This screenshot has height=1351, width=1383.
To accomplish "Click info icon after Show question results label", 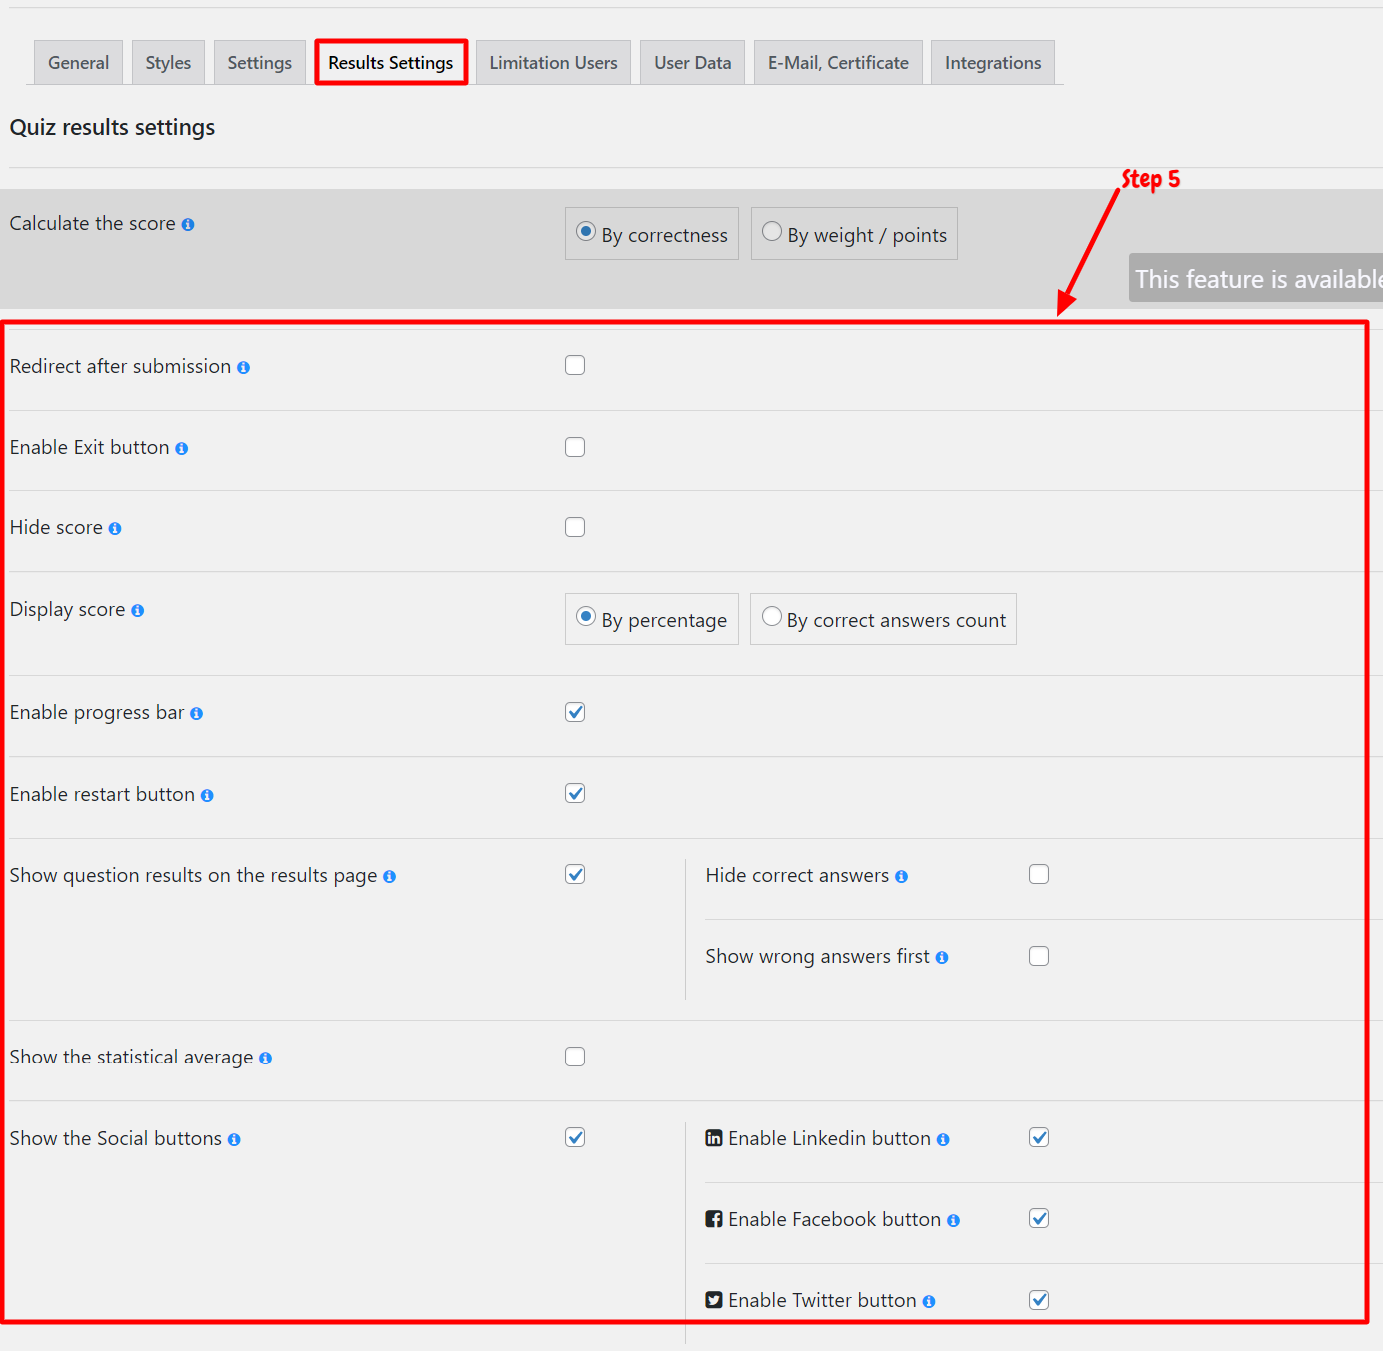I will (x=390, y=877).
